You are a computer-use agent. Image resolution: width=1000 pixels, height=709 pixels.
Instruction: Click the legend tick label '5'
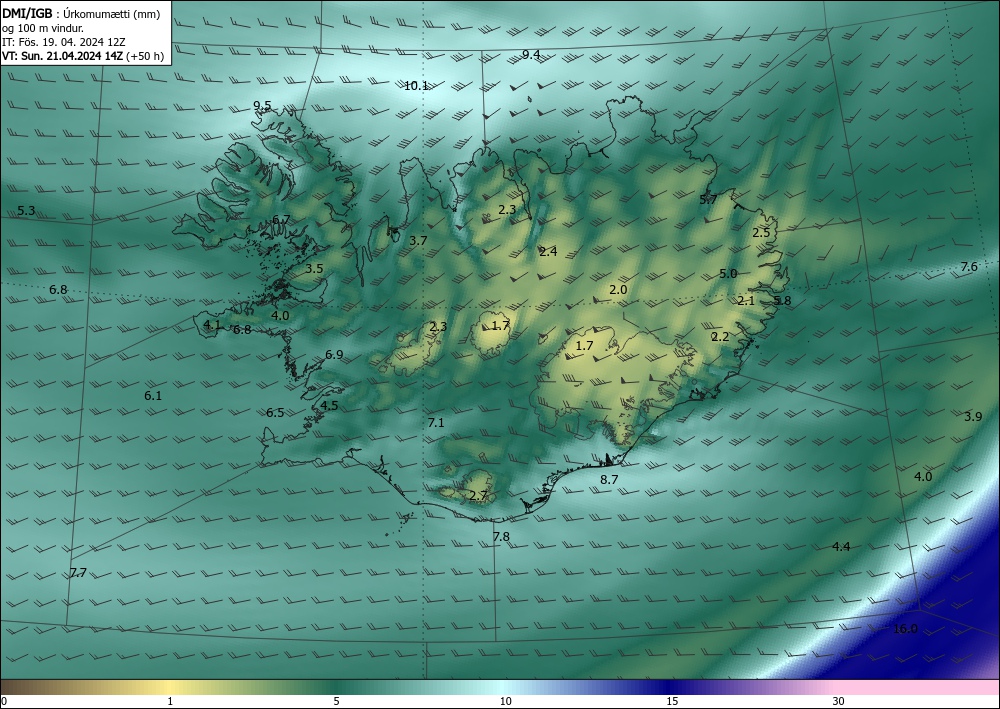tap(336, 701)
